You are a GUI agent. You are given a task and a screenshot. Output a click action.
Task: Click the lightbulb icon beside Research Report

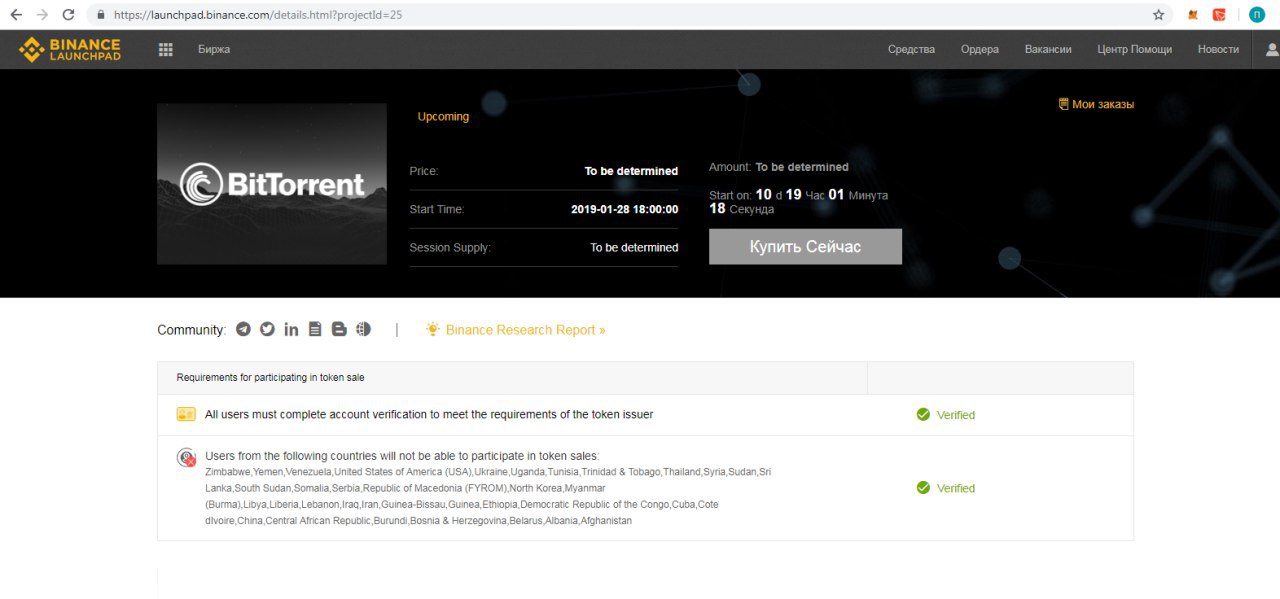click(433, 329)
